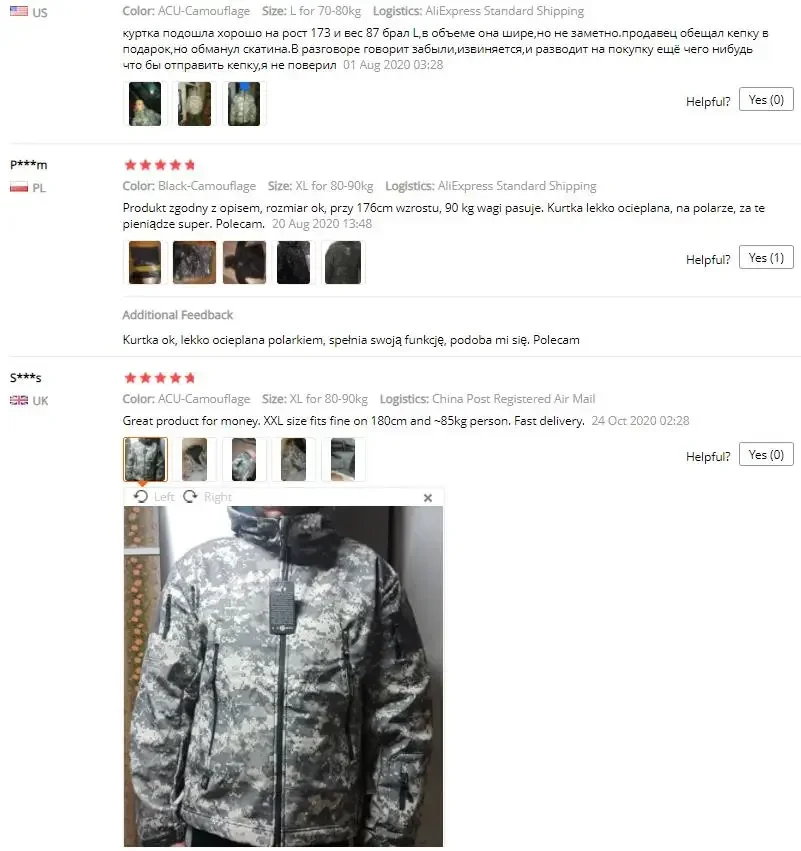Click the Poland flag icon
Viewport: 801px width, 851px height.
[19, 187]
